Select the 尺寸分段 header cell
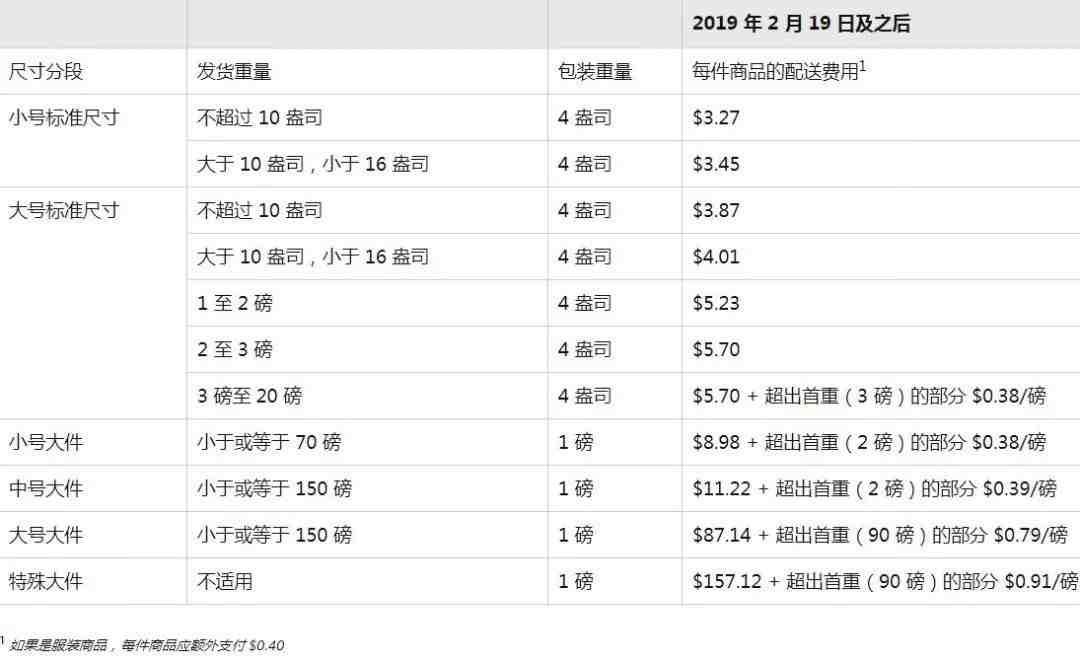This screenshot has width=1080, height=663. (45, 72)
